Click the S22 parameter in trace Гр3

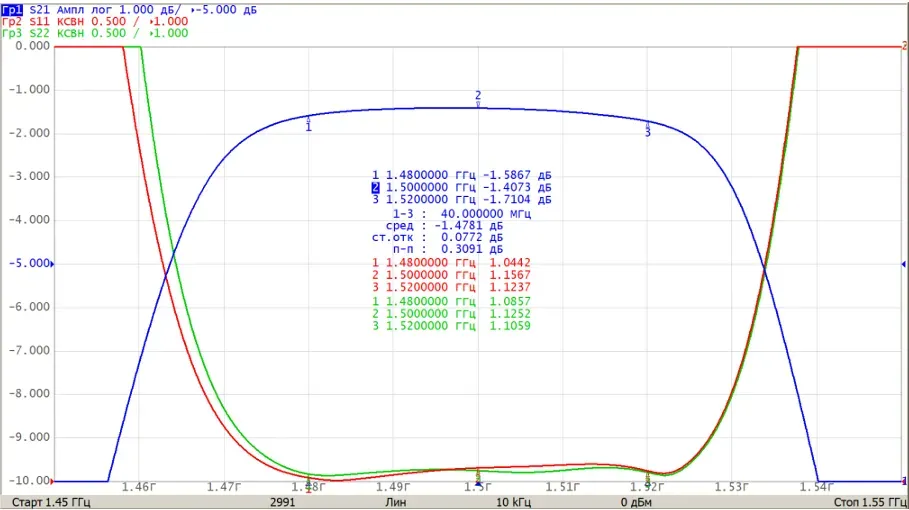click(39, 34)
